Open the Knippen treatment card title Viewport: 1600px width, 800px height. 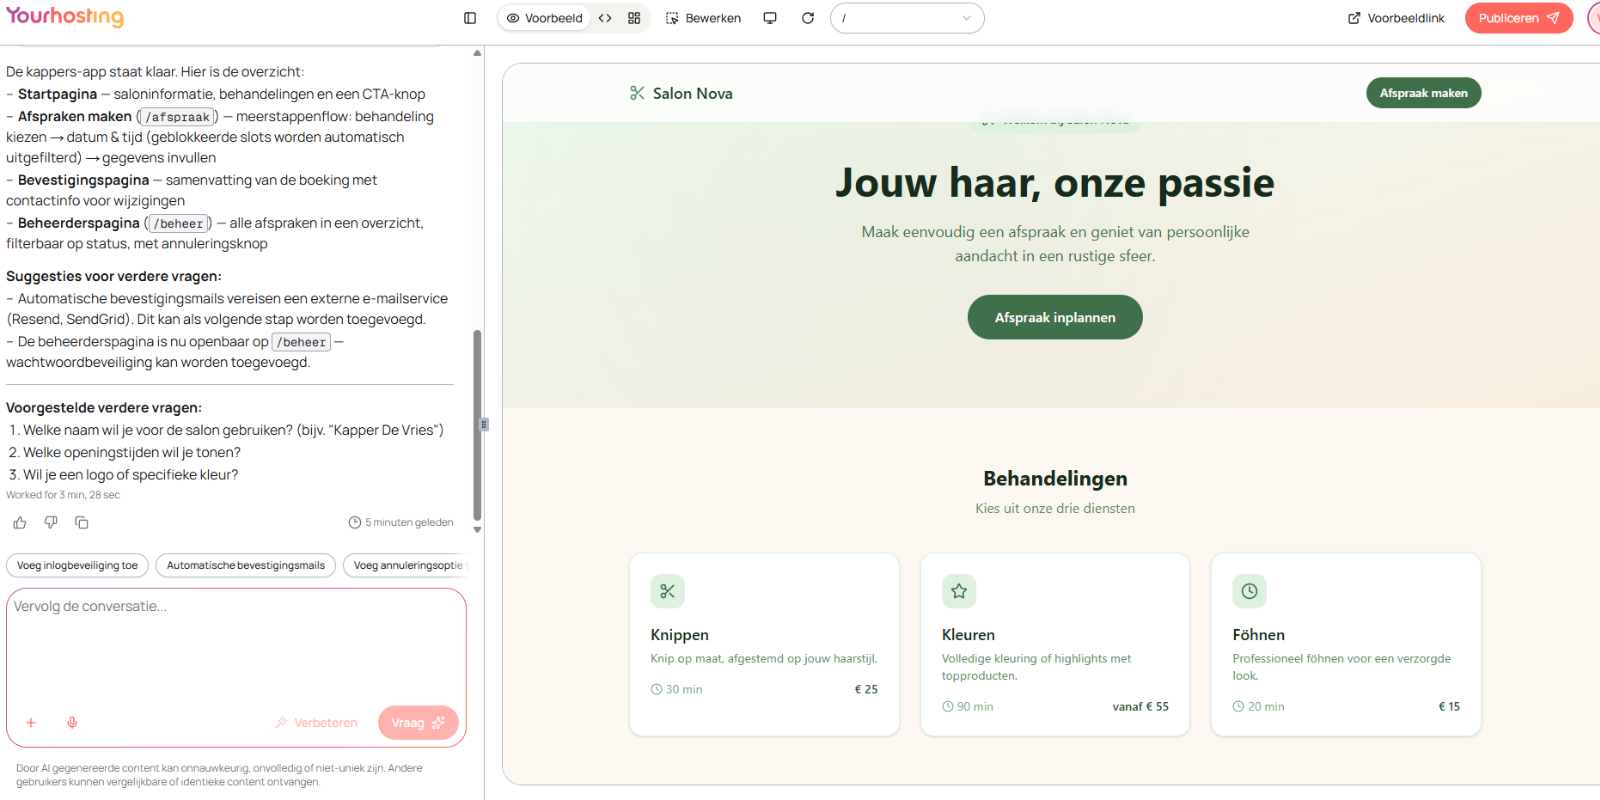pos(680,635)
